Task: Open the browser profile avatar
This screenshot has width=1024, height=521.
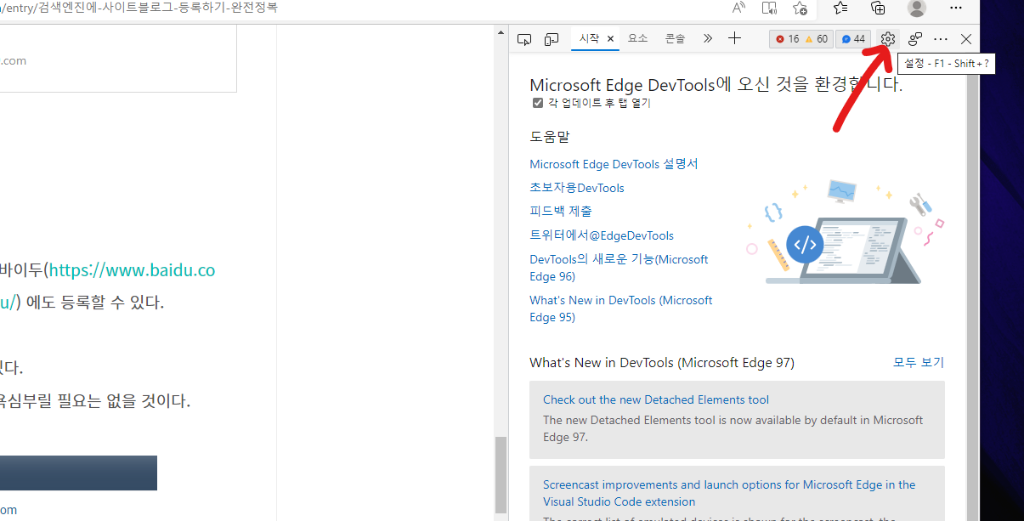Action: pos(917,8)
